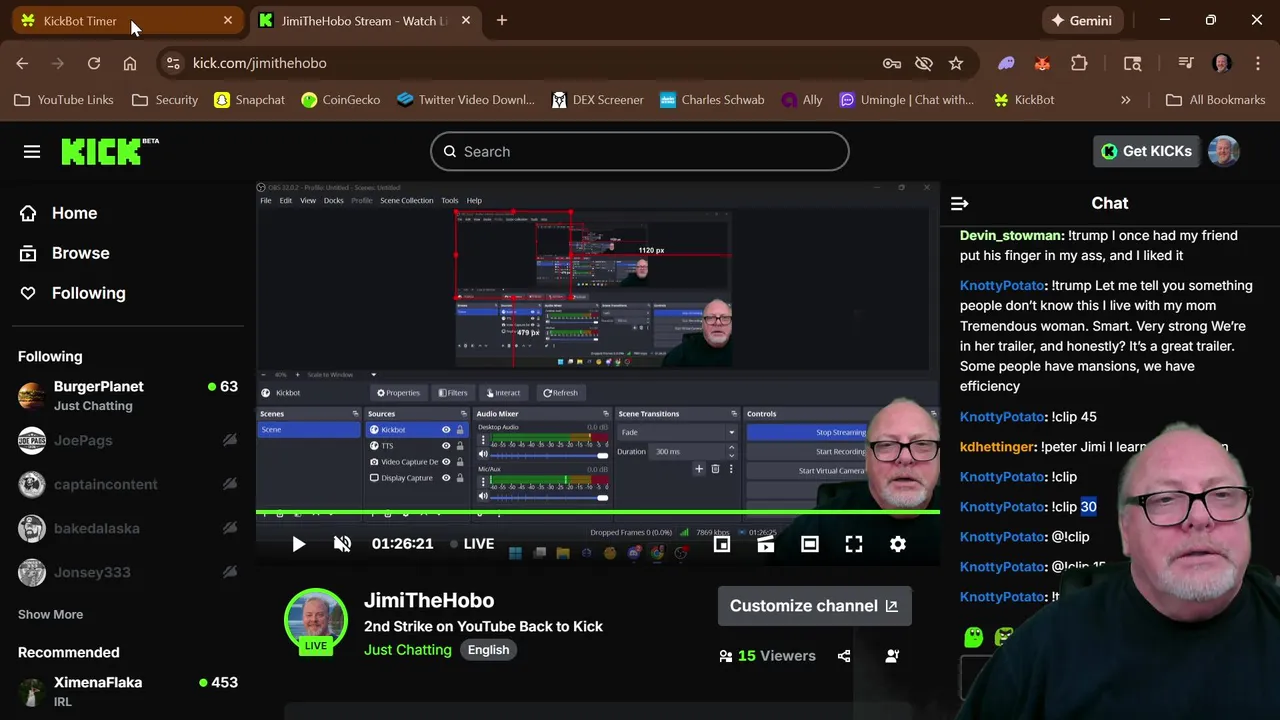Screen dimensions: 1280x720
Task: Focus the Kick Search field
Action: pos(640,152)
